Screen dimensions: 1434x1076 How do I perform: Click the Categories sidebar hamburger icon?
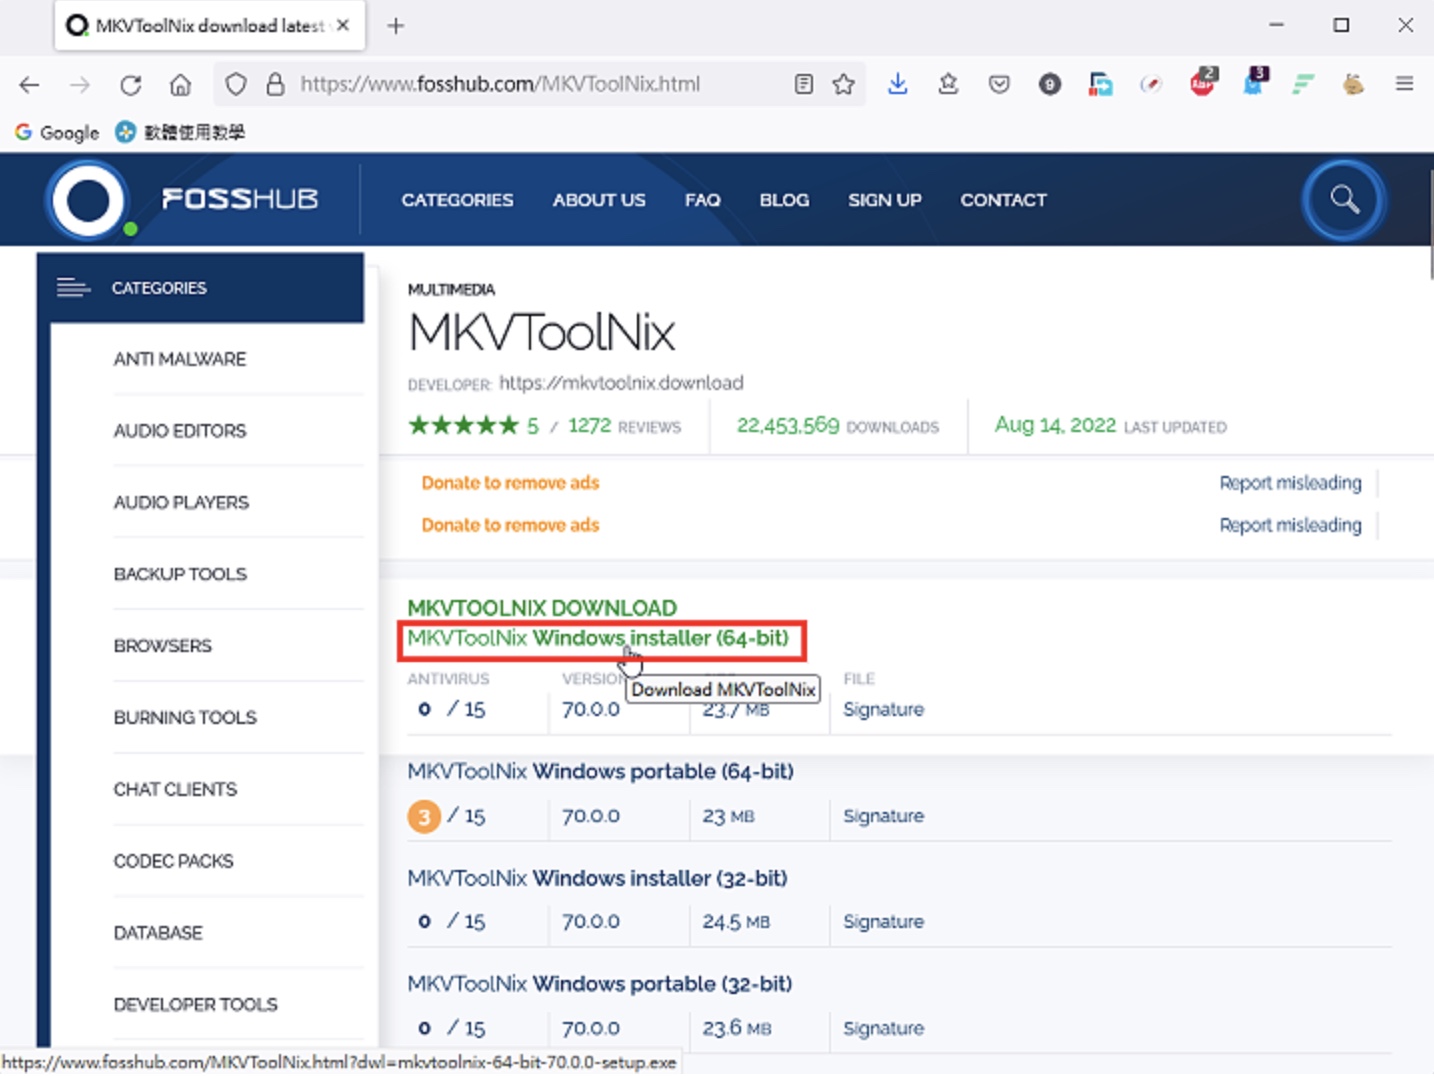[73, 288]
